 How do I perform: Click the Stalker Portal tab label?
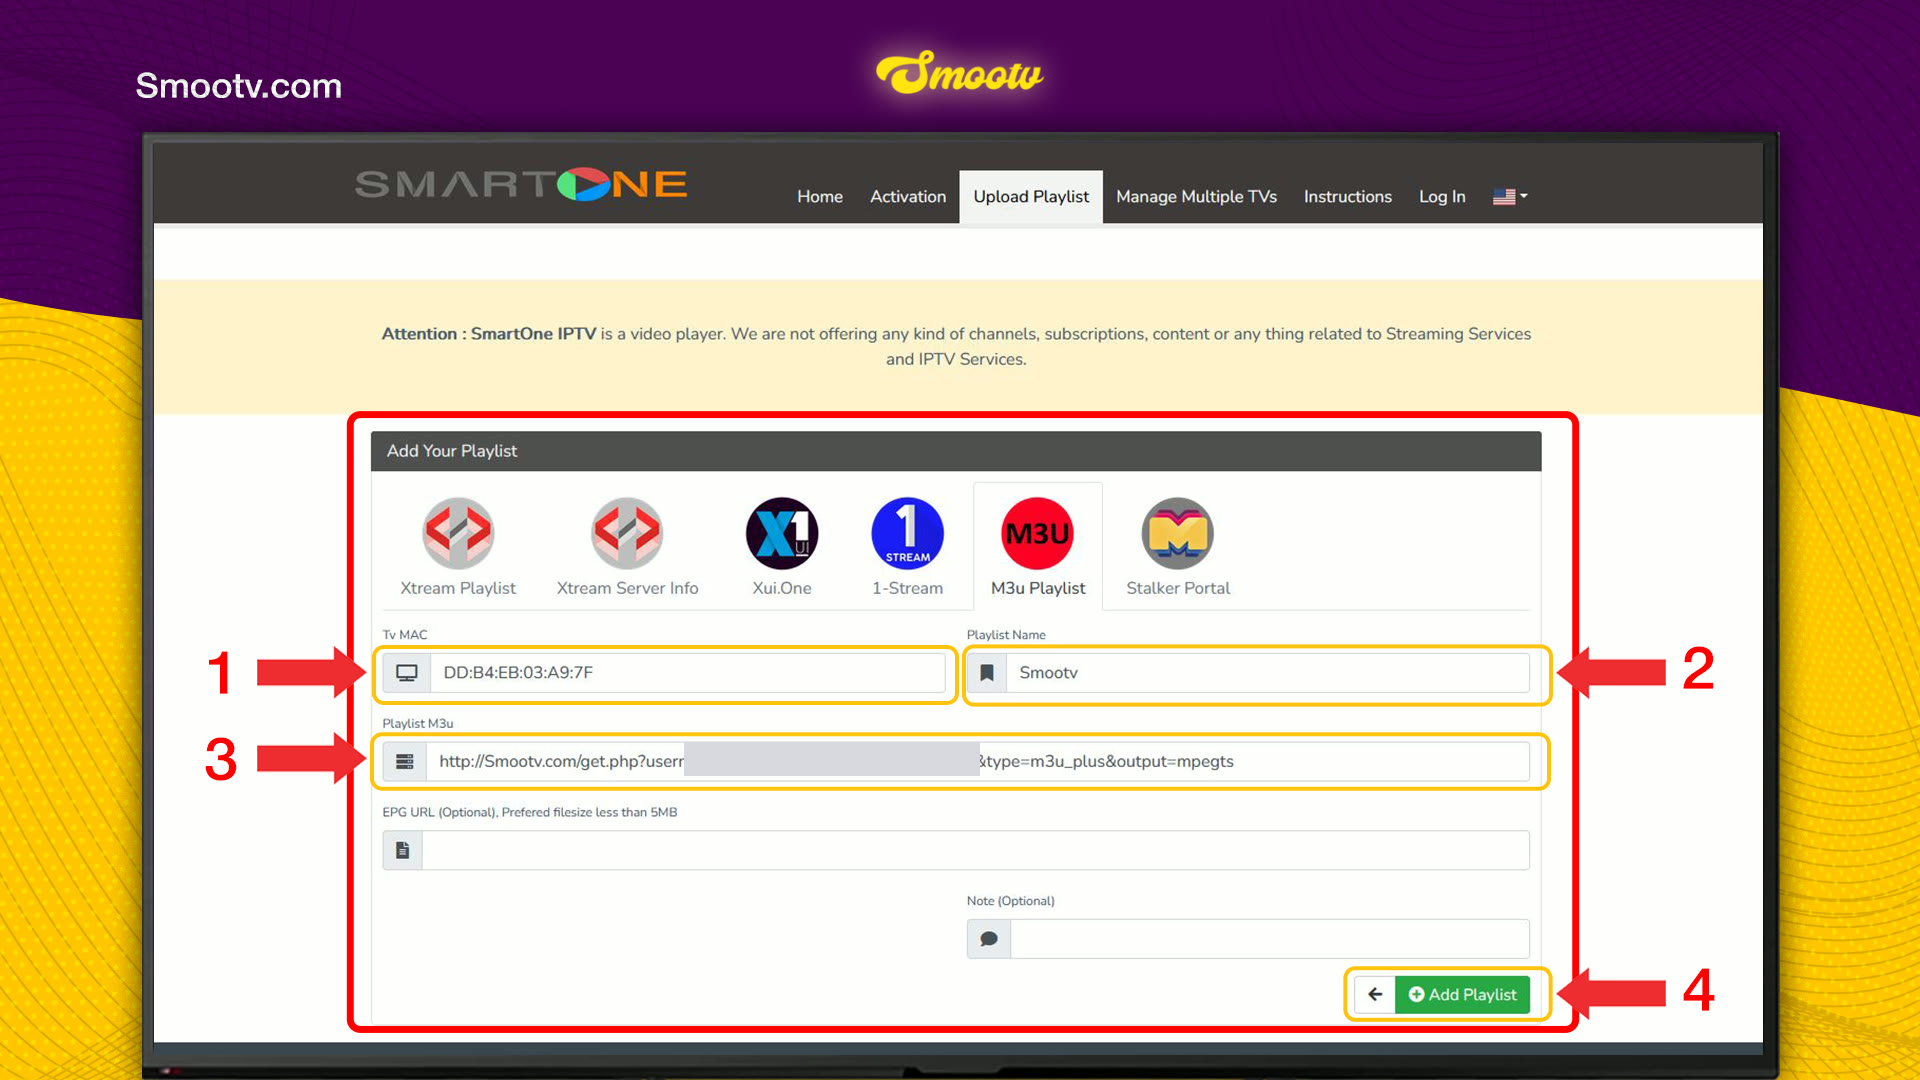pyautogui.click(x=1178, y=588)
